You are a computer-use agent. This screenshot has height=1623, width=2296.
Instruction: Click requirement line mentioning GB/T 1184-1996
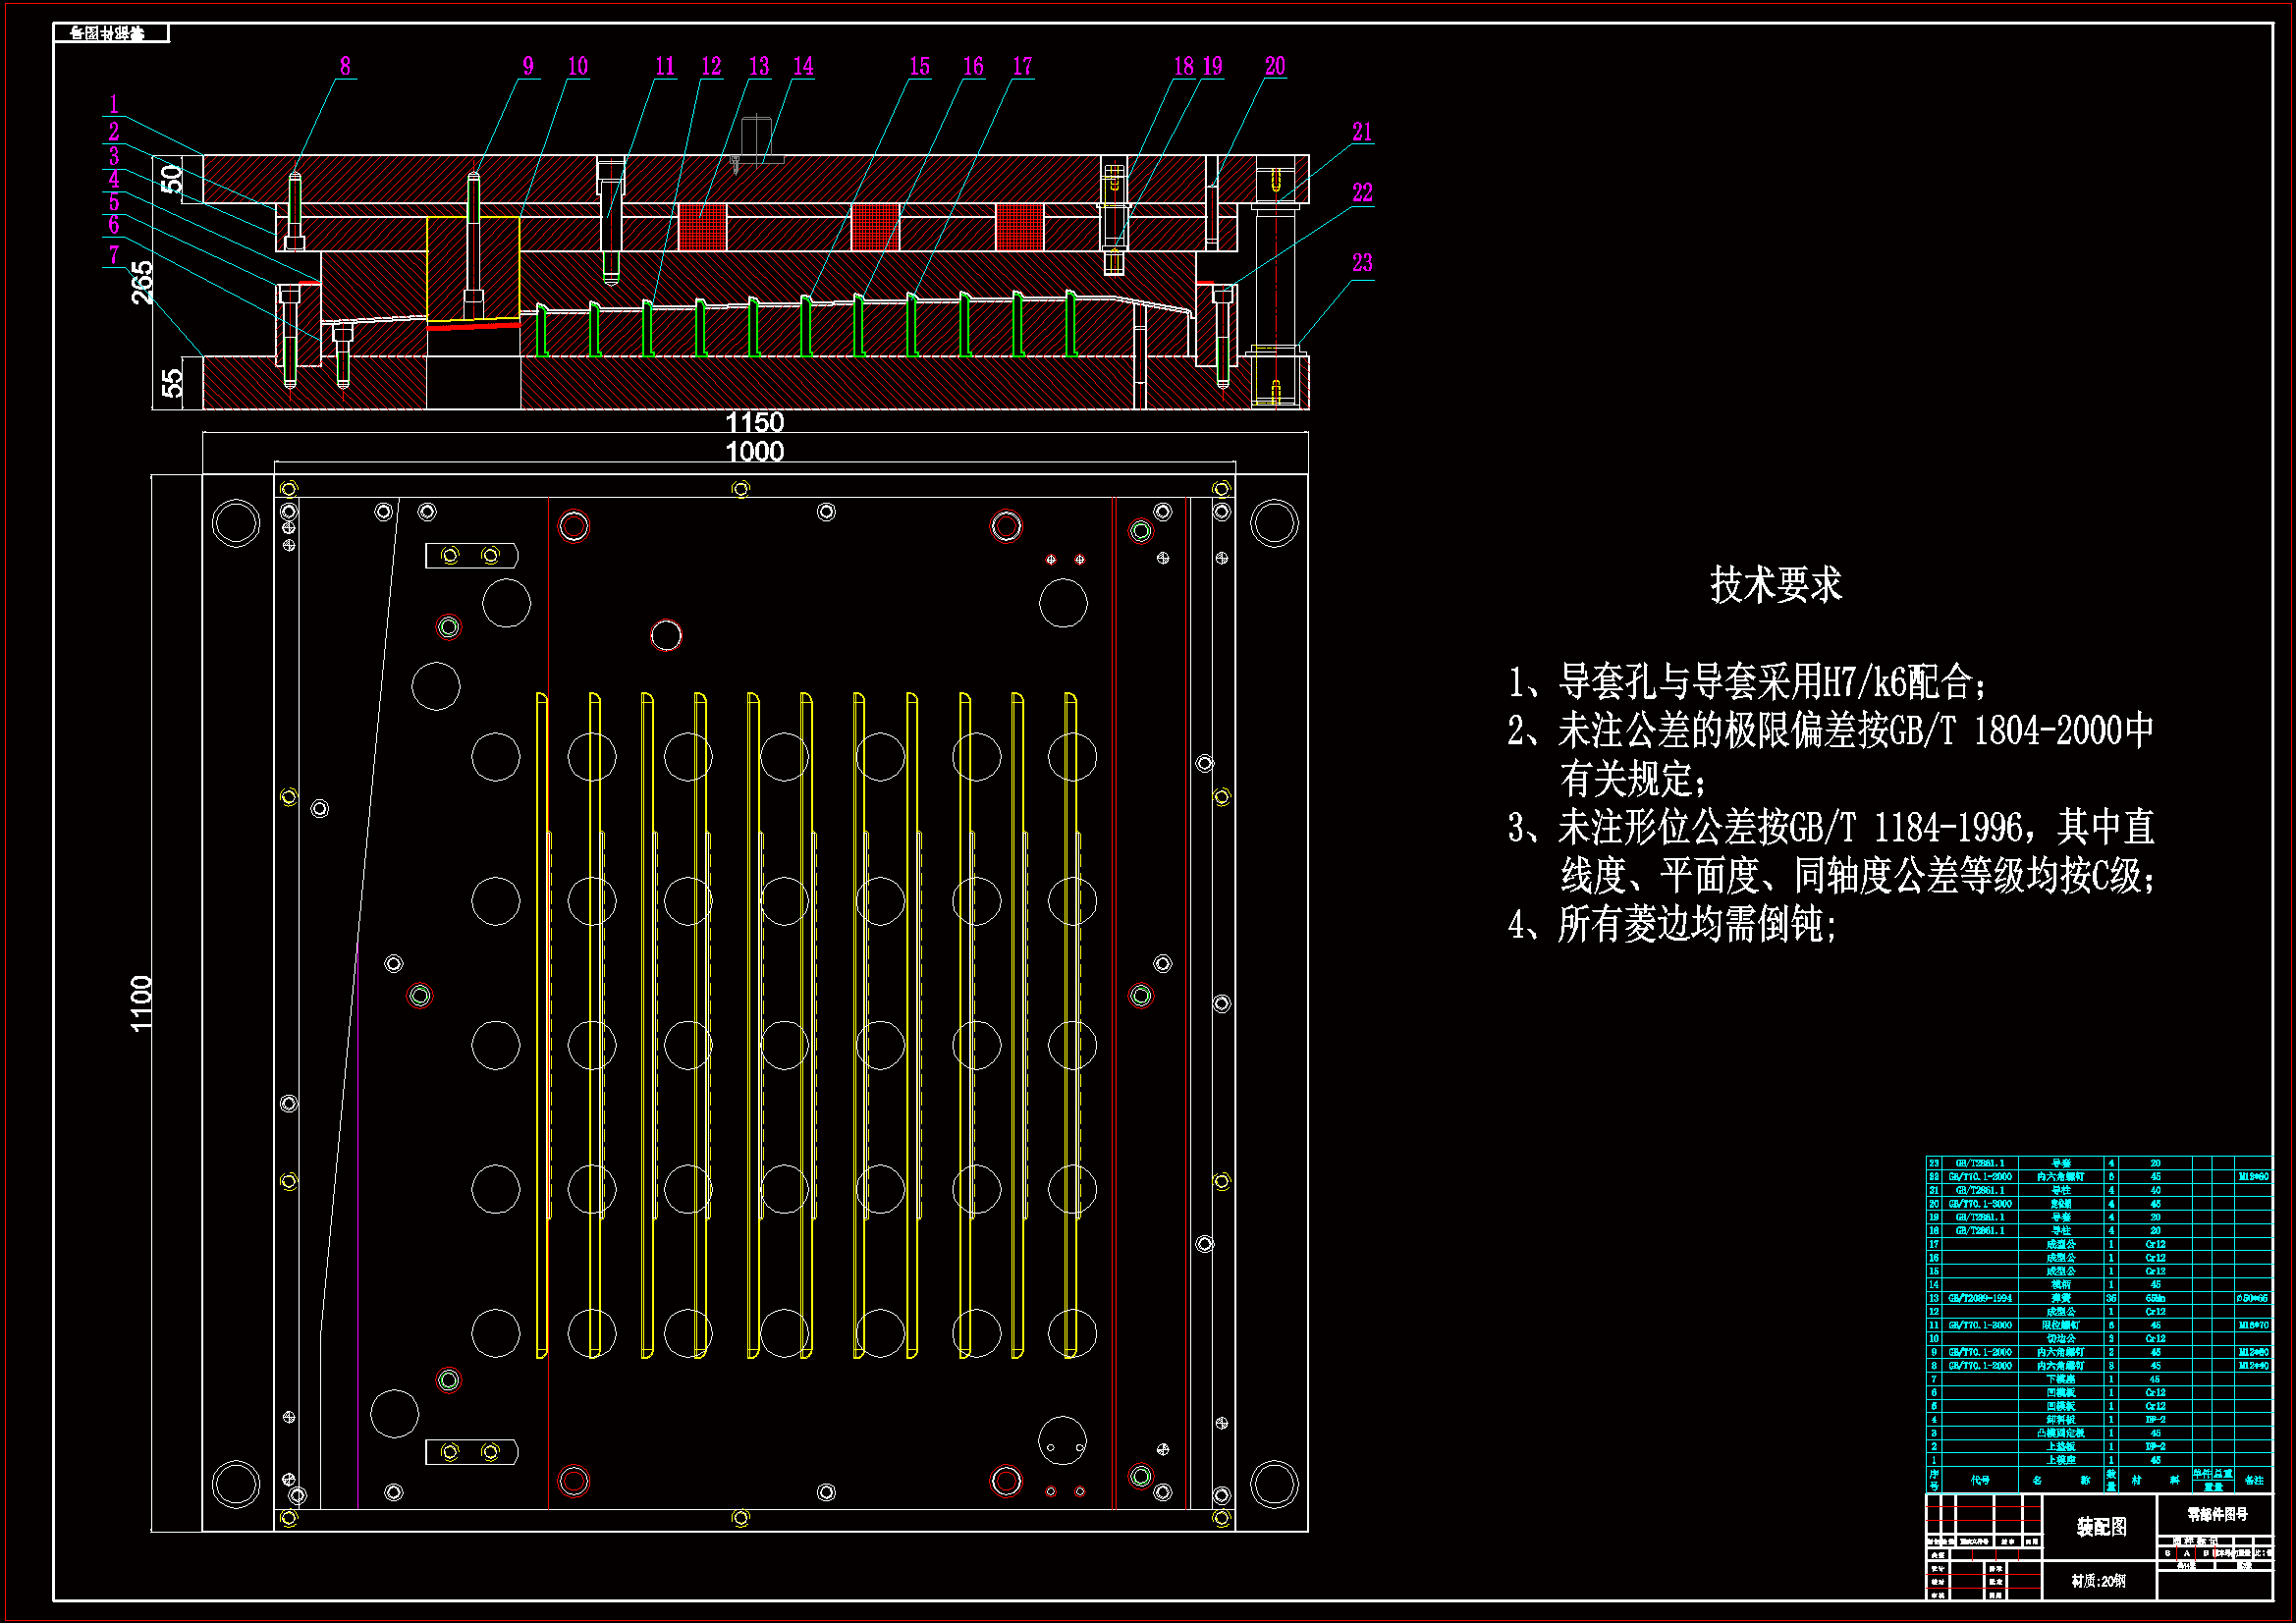[1830, 828]
